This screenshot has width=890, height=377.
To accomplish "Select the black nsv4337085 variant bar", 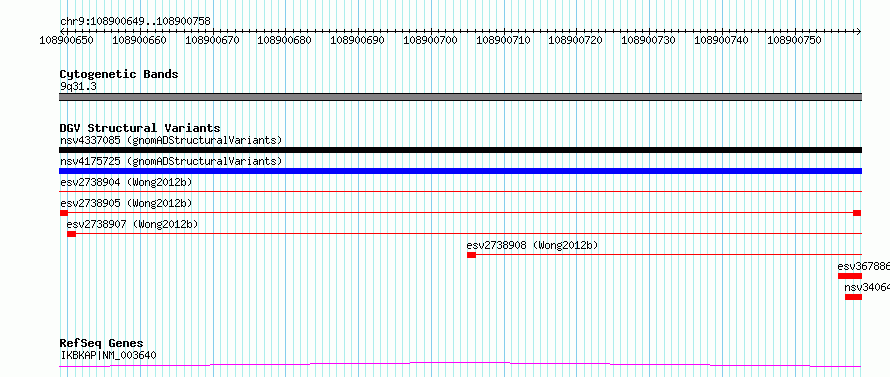I will [460, 150].
